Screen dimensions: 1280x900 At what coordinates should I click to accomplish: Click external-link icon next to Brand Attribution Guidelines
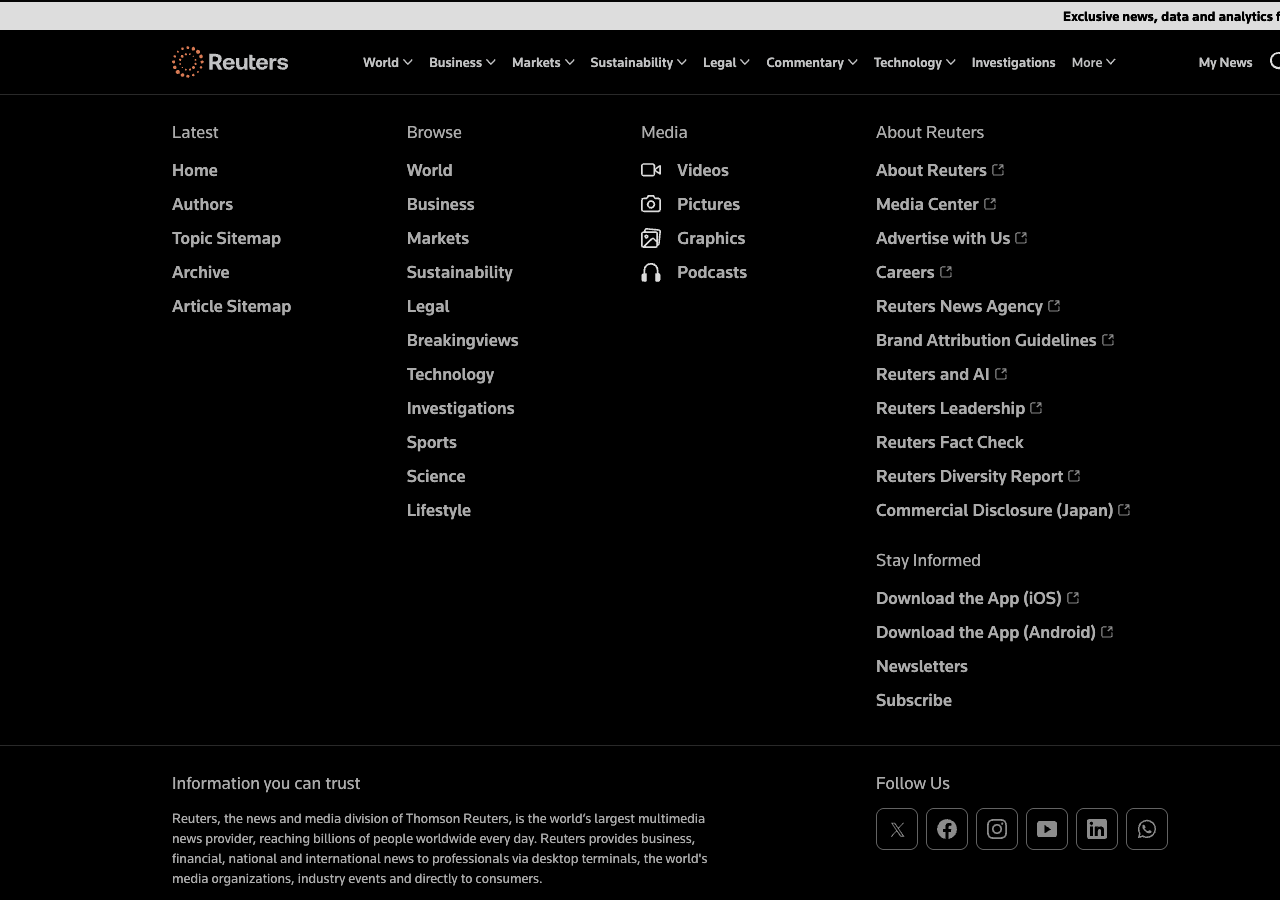(1108, 340)
